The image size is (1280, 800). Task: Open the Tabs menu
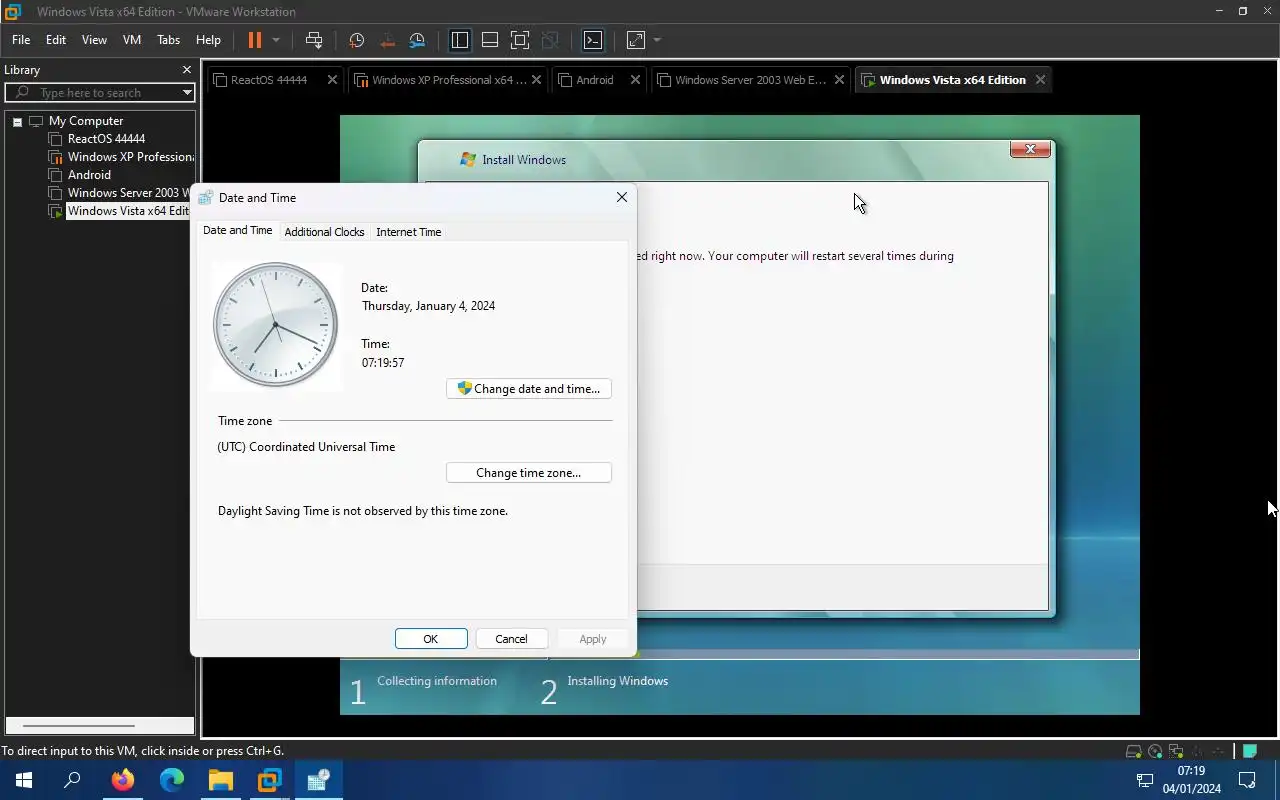click(168, 40)
